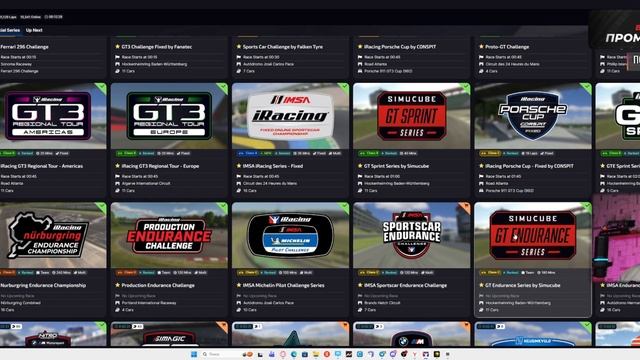Open iRacing GT3 Regional Tour - Americas title
Image resolution: width=640 pixels, height=360 pixels.
click(x=41, y=166)
